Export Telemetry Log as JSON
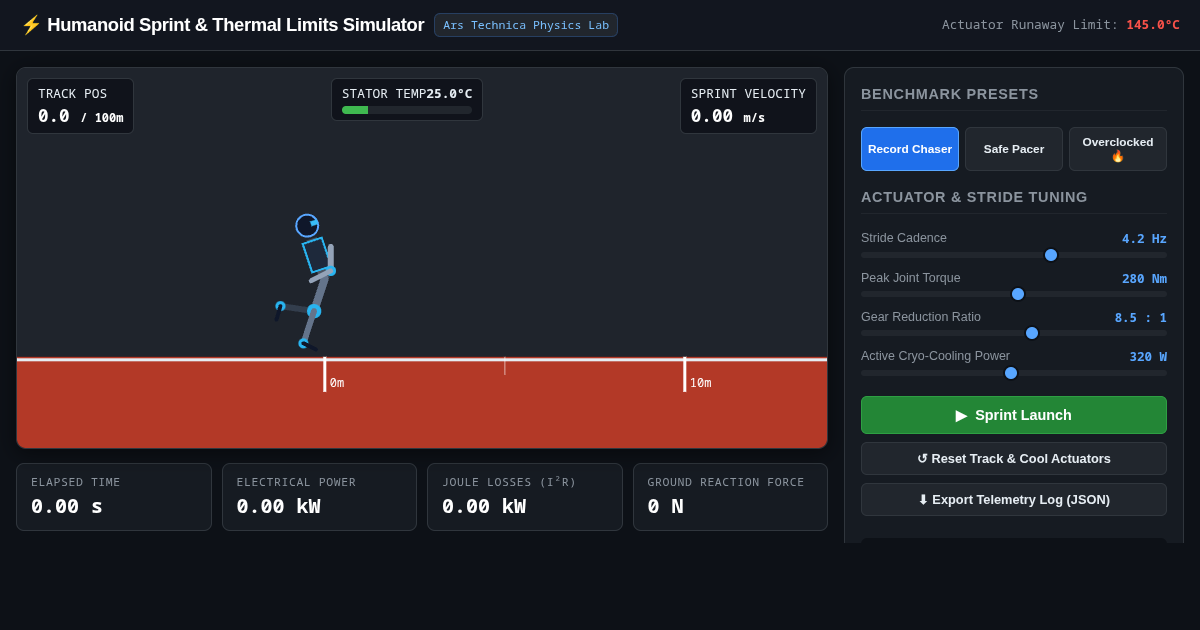Screen dimensions: 1200x630 click(x=1014, y=500)
